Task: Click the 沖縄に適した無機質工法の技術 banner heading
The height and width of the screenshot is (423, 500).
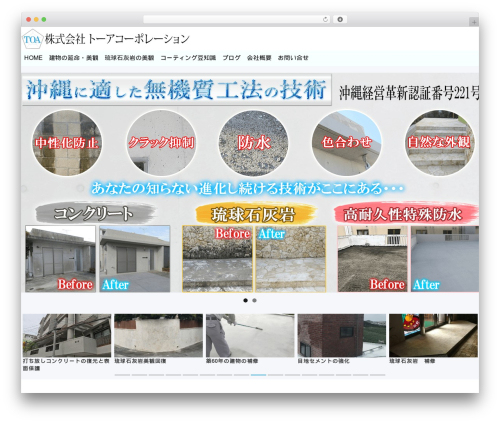Action: point(177,90)
